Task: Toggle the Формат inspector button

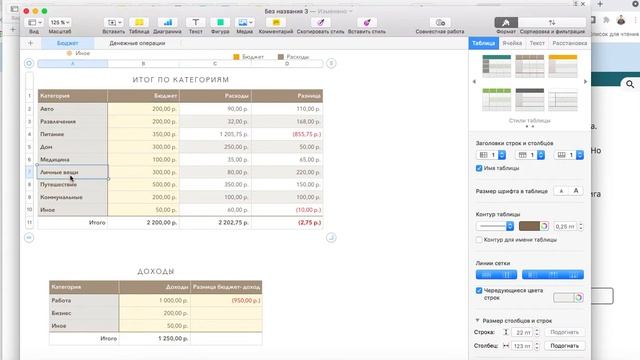Action: coord(506,22)
